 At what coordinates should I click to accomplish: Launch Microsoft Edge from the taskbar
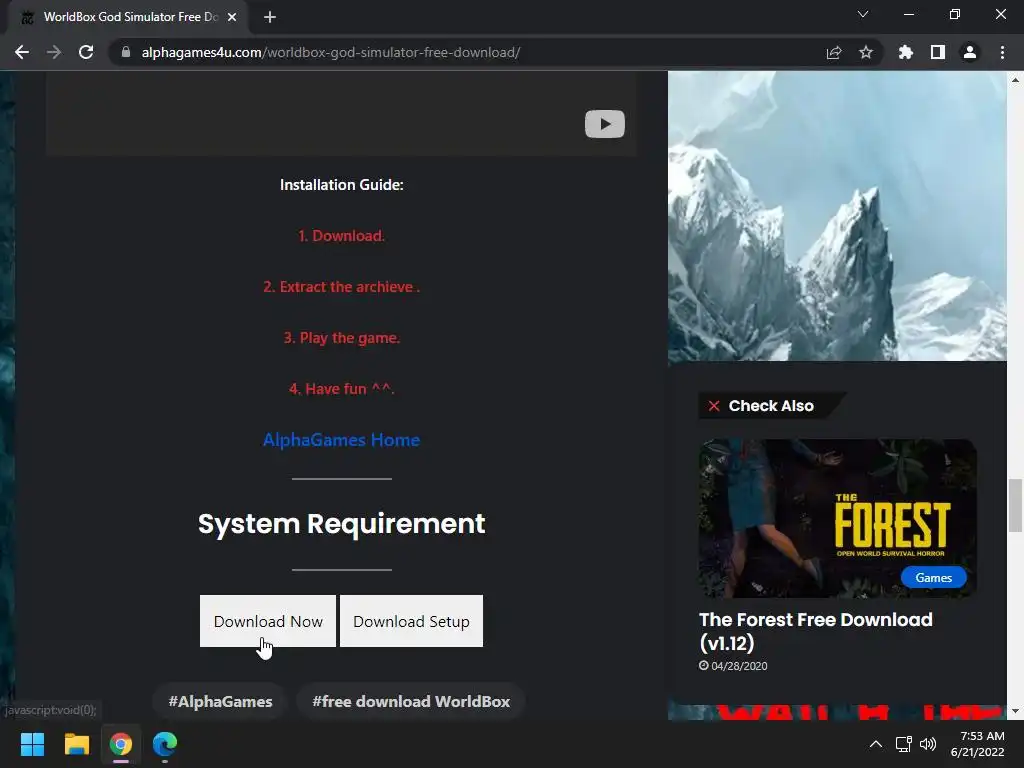pos(165,744)
